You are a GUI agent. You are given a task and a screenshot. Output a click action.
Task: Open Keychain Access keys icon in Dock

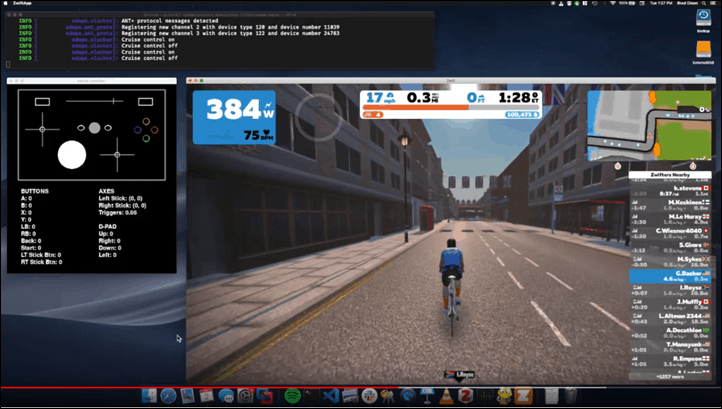[388, 396]
